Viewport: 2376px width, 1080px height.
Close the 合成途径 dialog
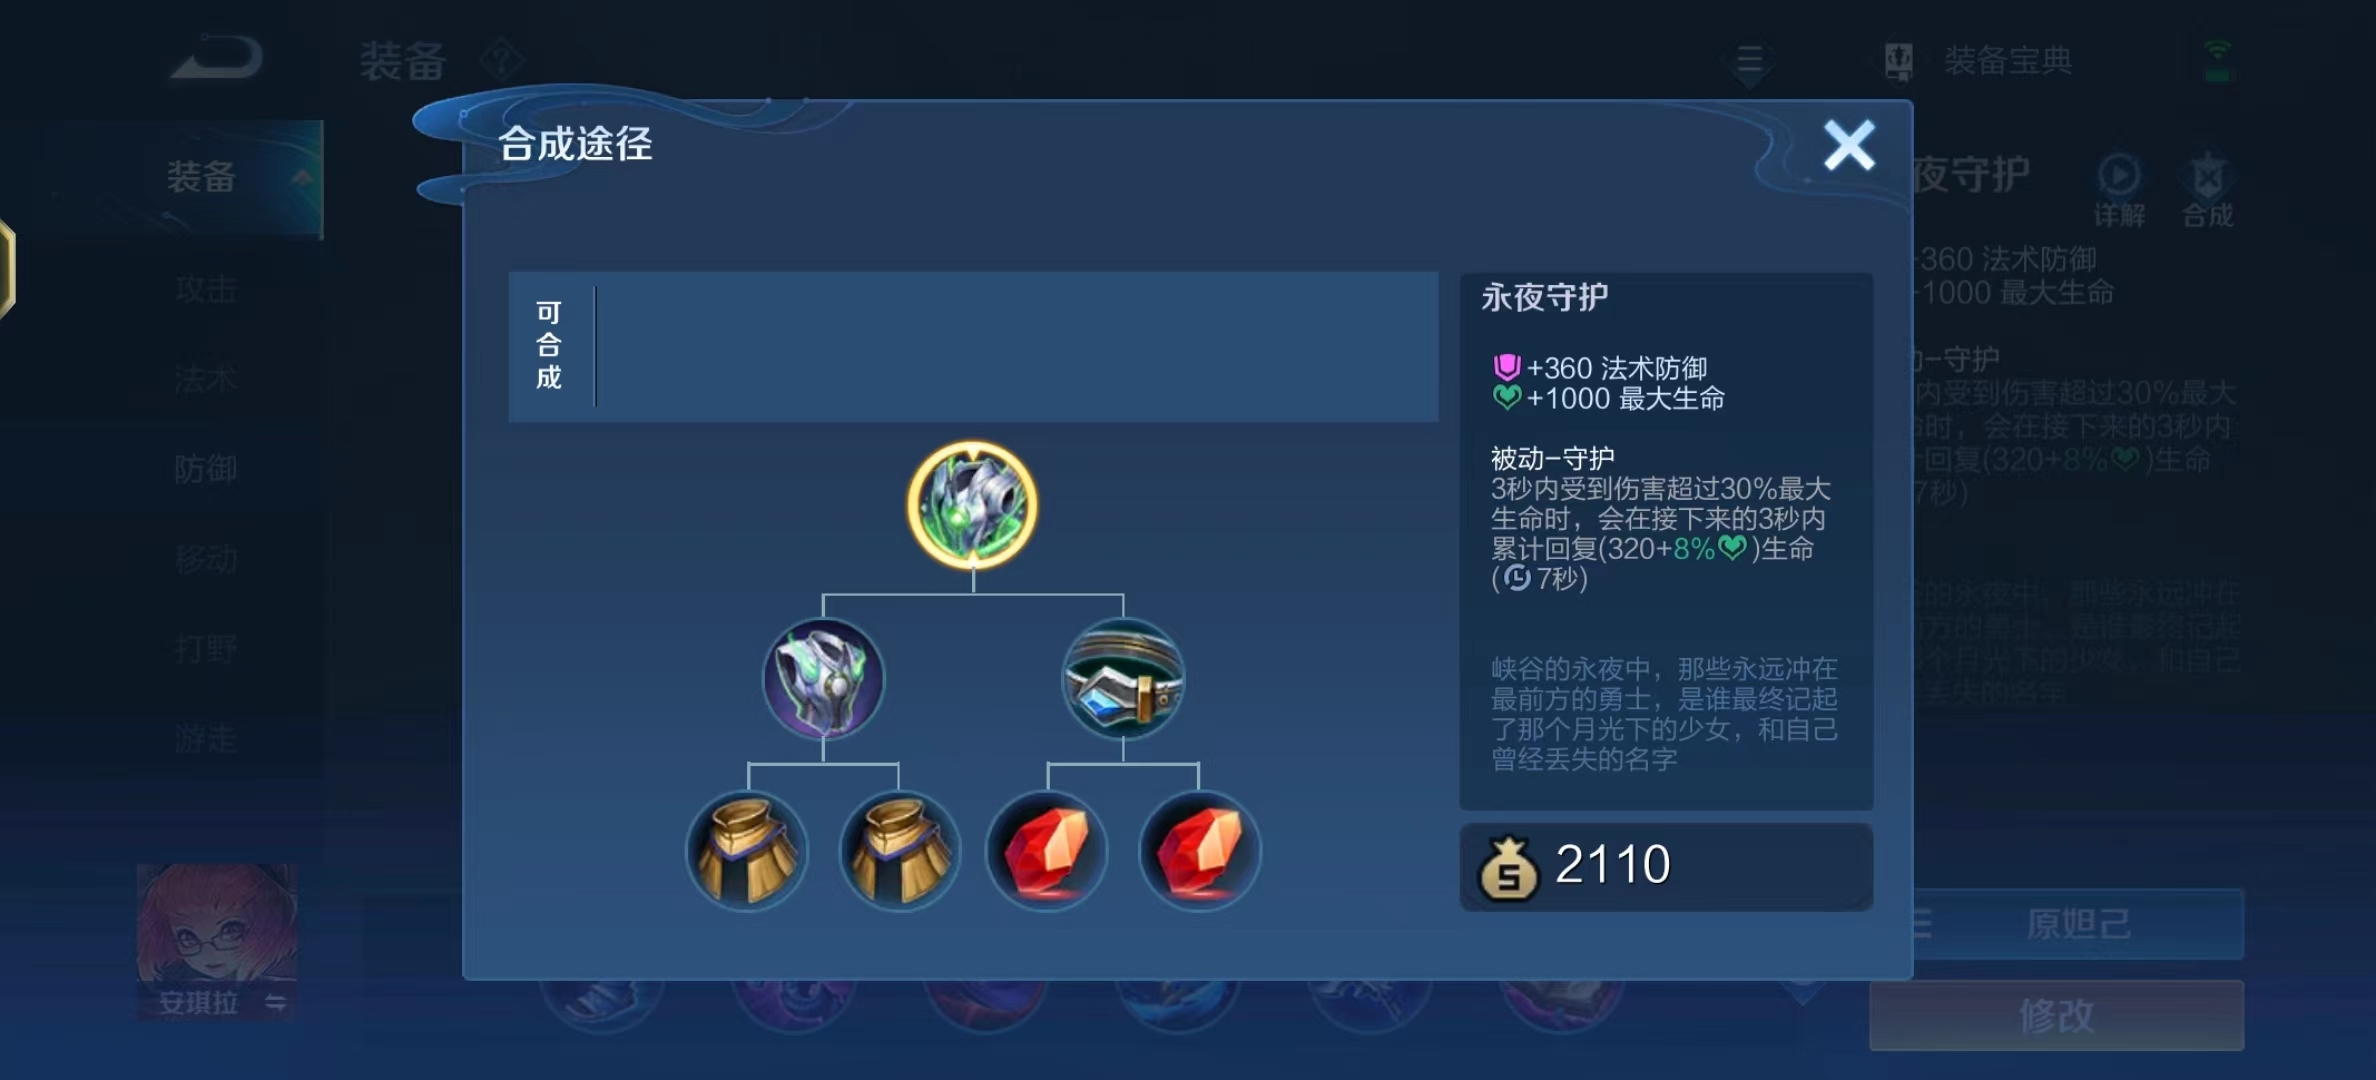(1849, 146)
